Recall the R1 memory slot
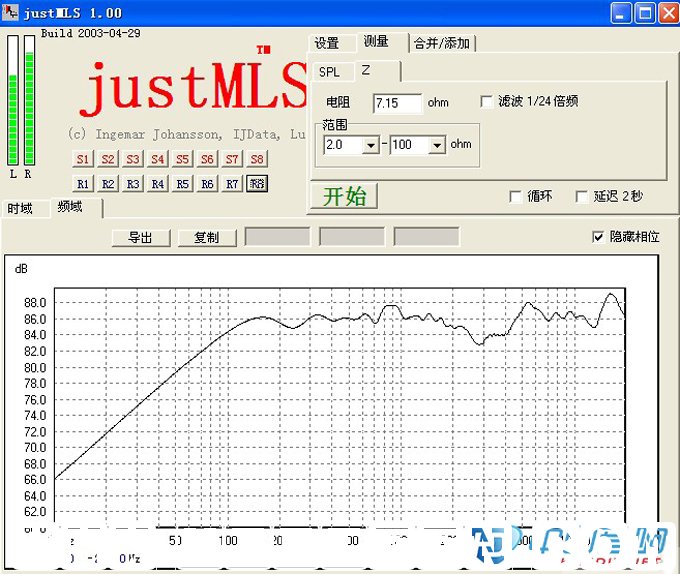680x574 pixels. (x=83, y=184)
